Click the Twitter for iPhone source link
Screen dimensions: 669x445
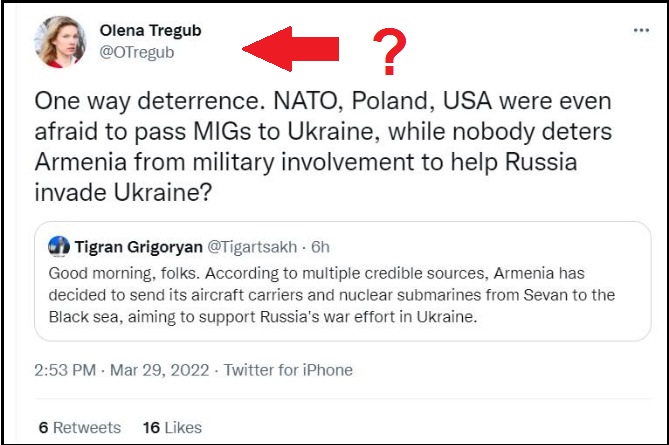288,370
